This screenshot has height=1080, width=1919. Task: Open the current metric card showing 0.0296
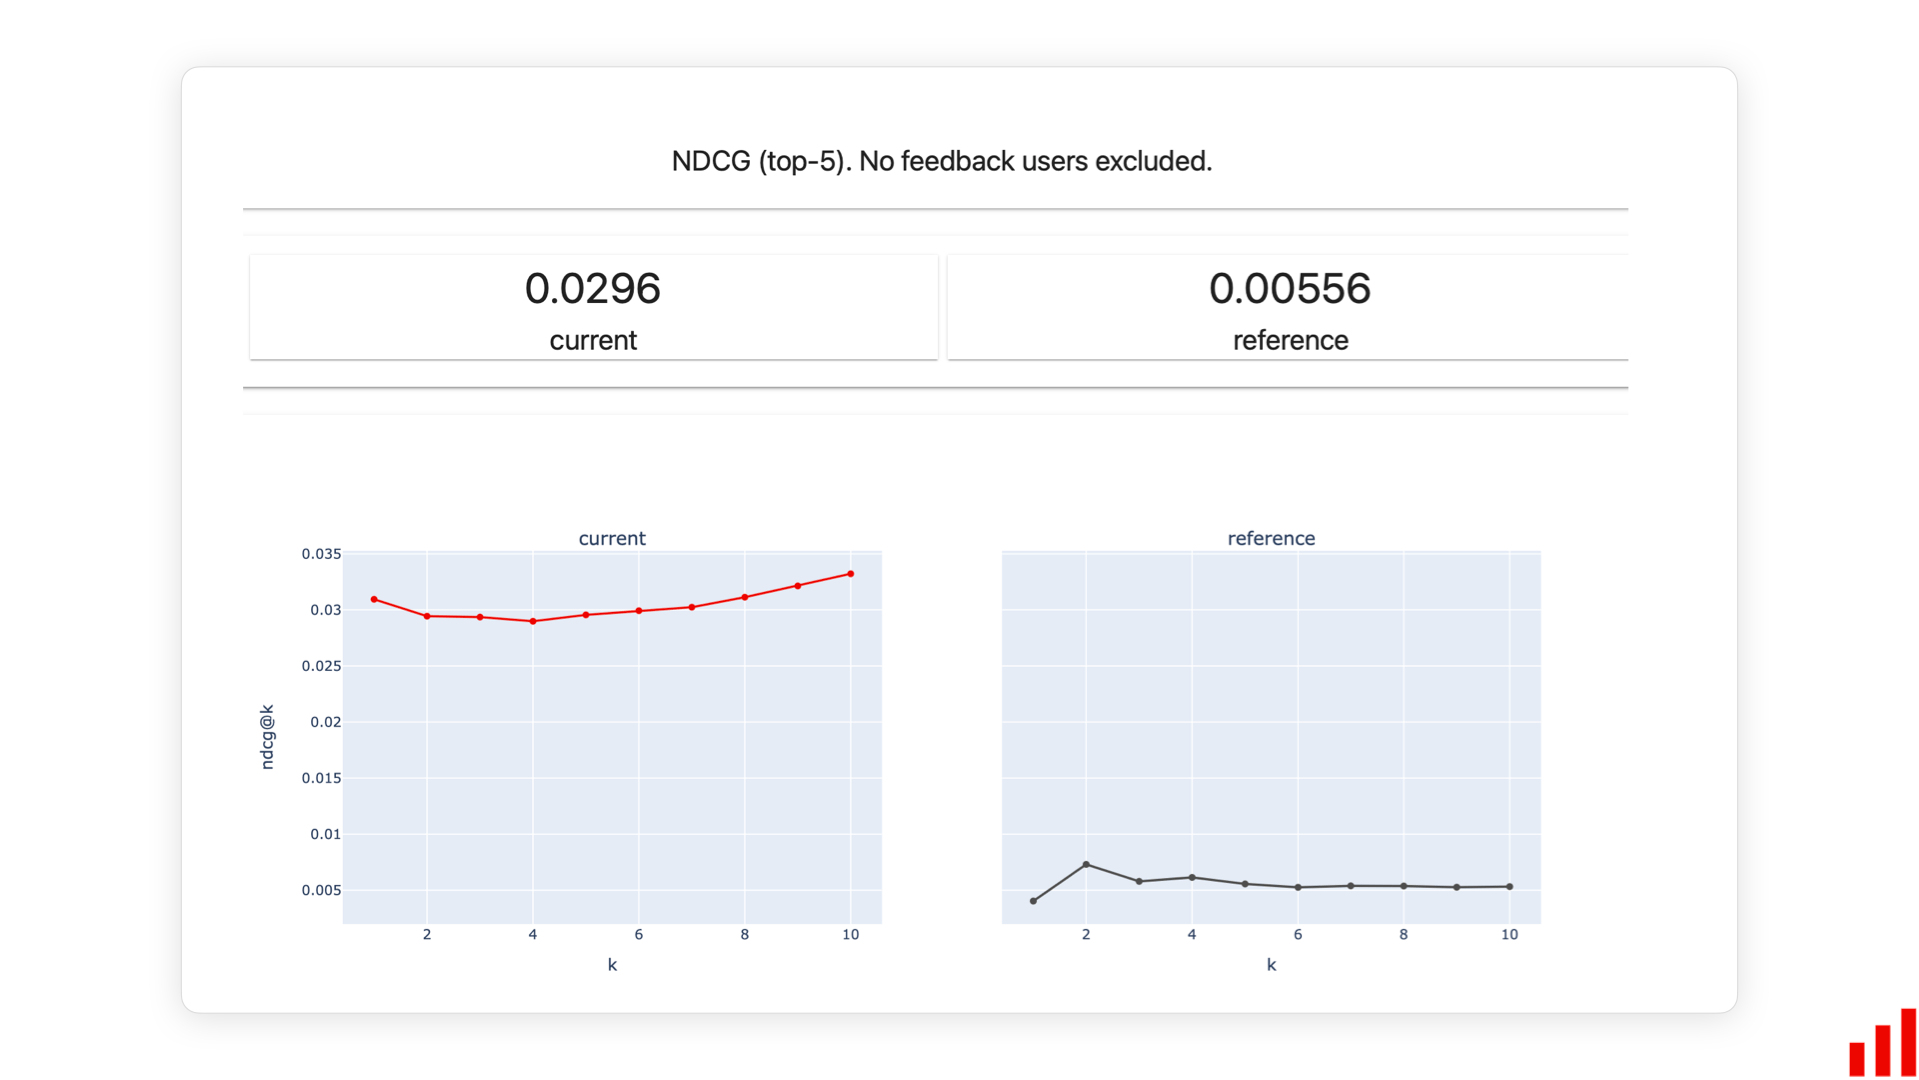click(x=592, y=306)
